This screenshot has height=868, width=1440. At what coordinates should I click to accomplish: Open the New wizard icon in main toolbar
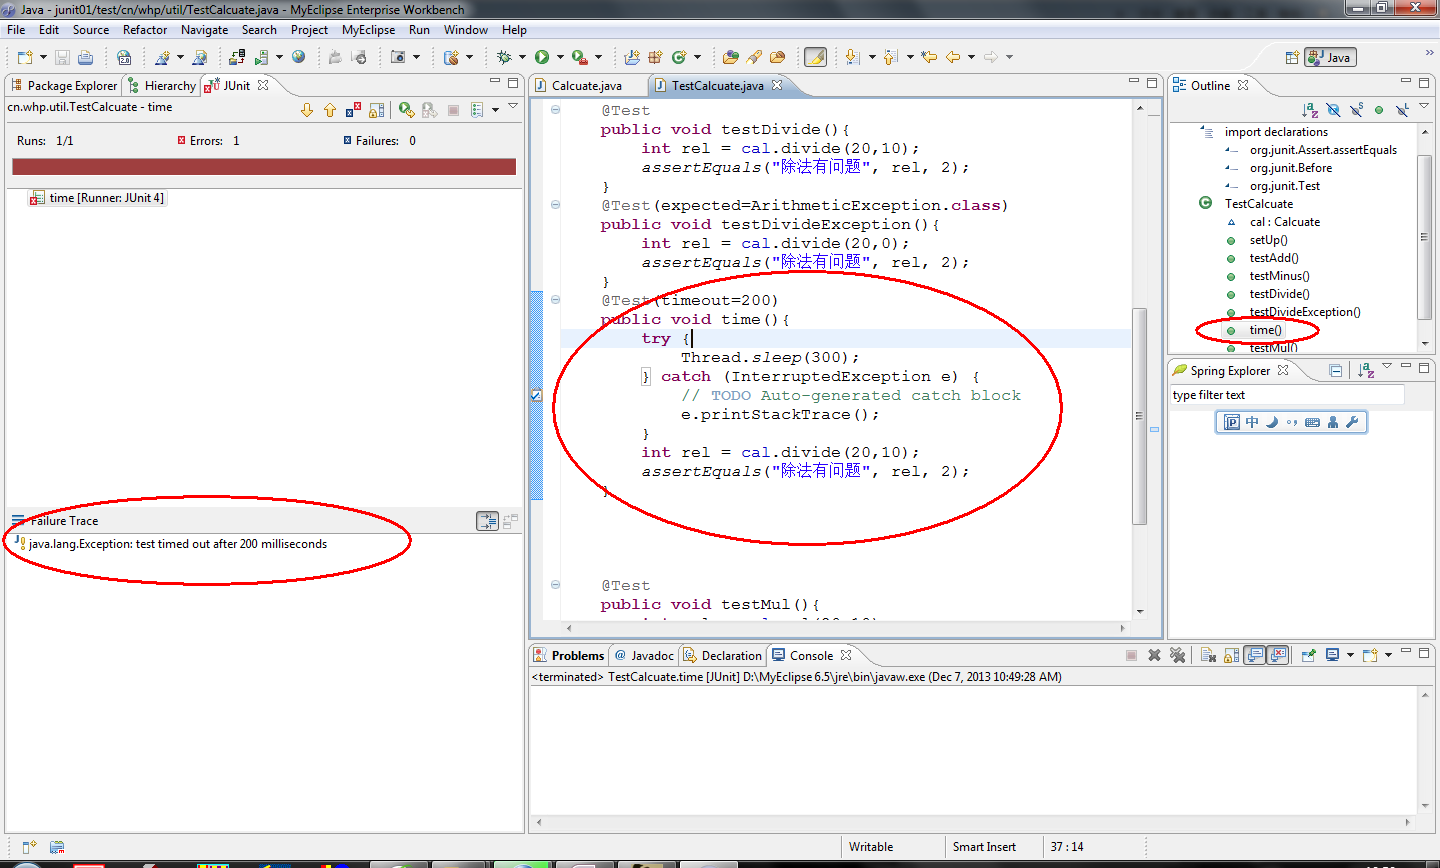coord(25,57)
